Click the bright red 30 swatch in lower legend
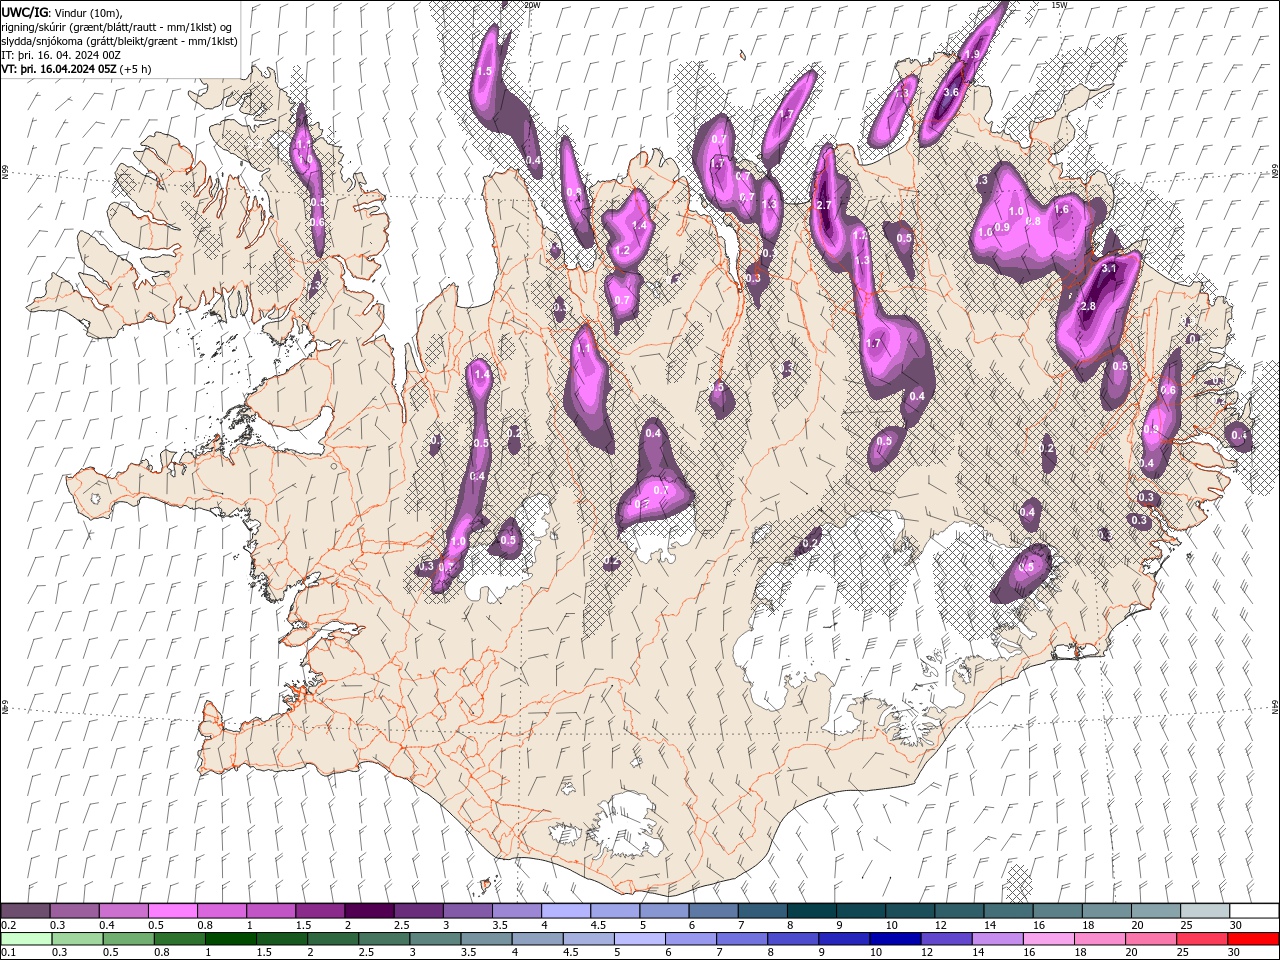The width and height of the screenshot is (1280, 960). pyautogui.click(x=1252, y=939)
